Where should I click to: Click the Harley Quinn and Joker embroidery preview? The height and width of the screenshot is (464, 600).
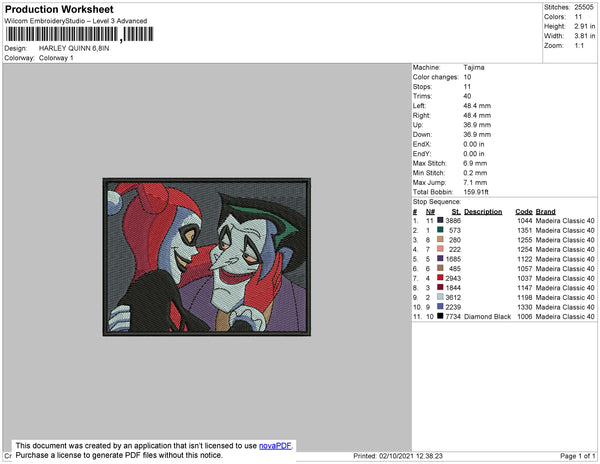[x=207, y=257]
